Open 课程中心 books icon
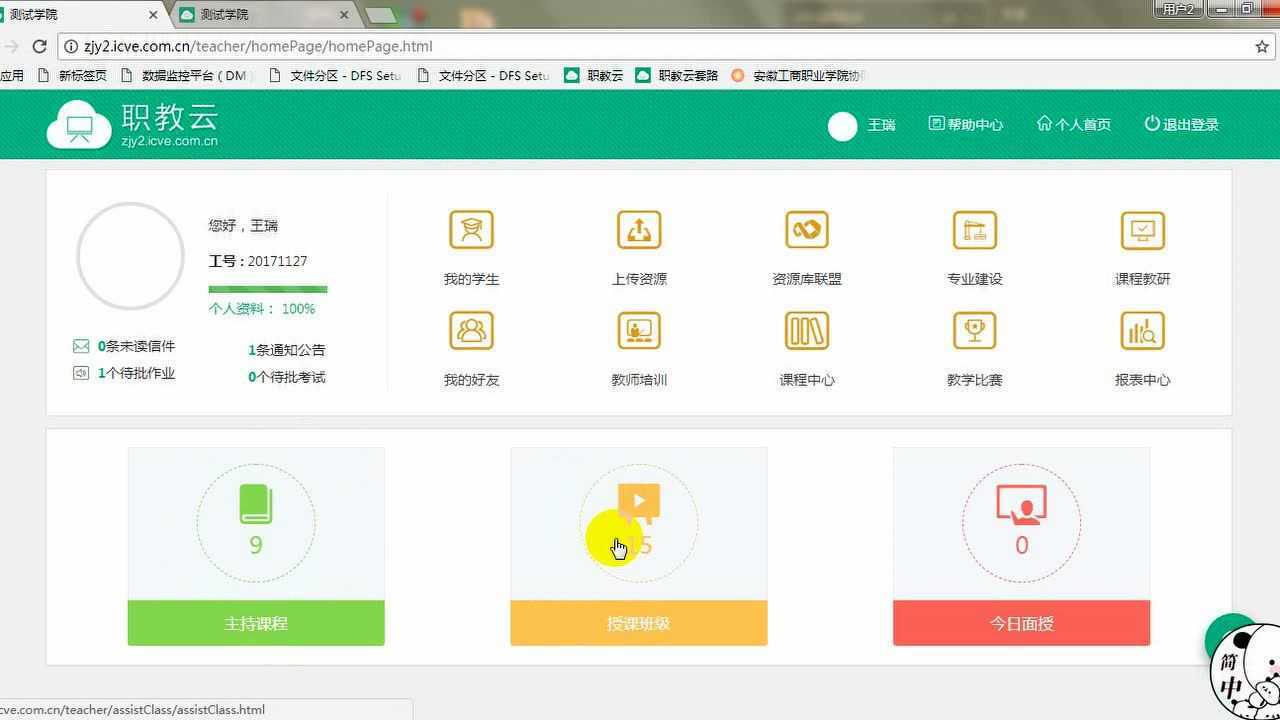The image size is (1280, 720). [x=807, y=330]
